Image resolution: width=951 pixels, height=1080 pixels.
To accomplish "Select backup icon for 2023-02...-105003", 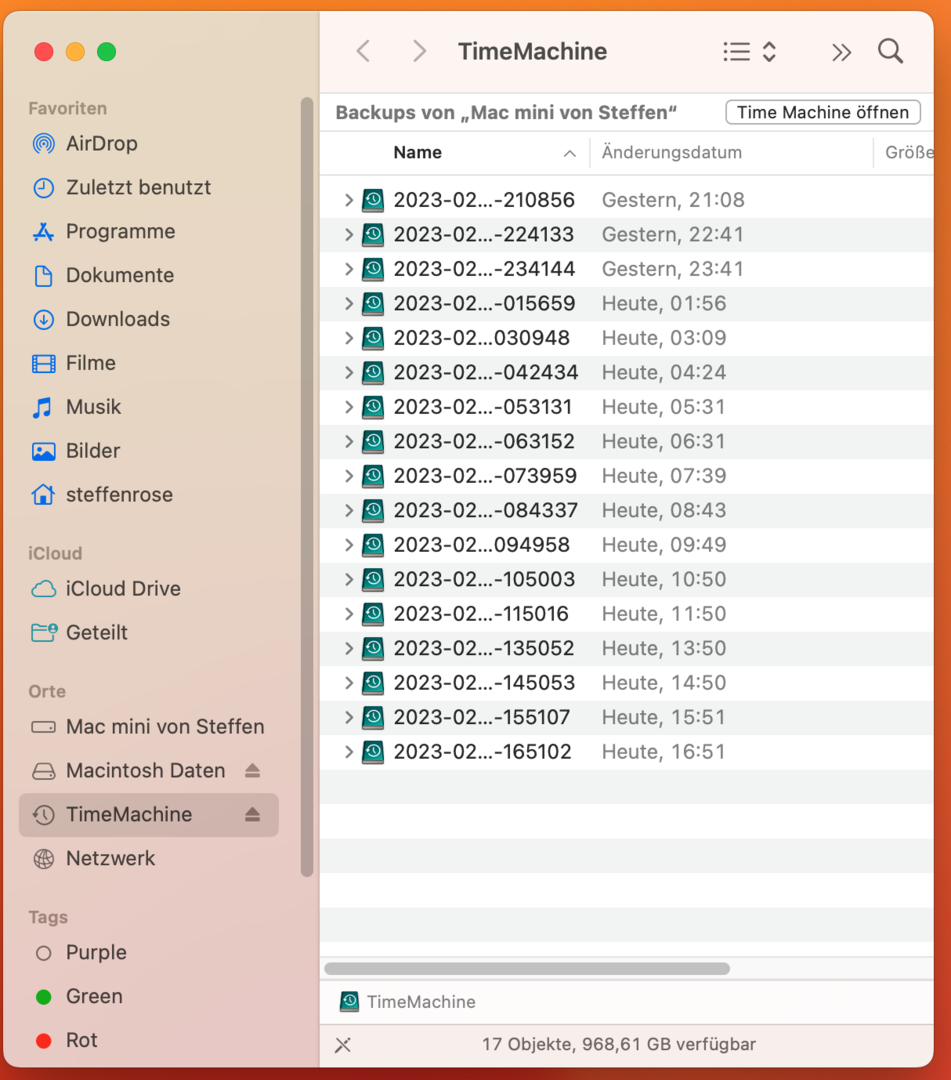I will tap(373, 579).
